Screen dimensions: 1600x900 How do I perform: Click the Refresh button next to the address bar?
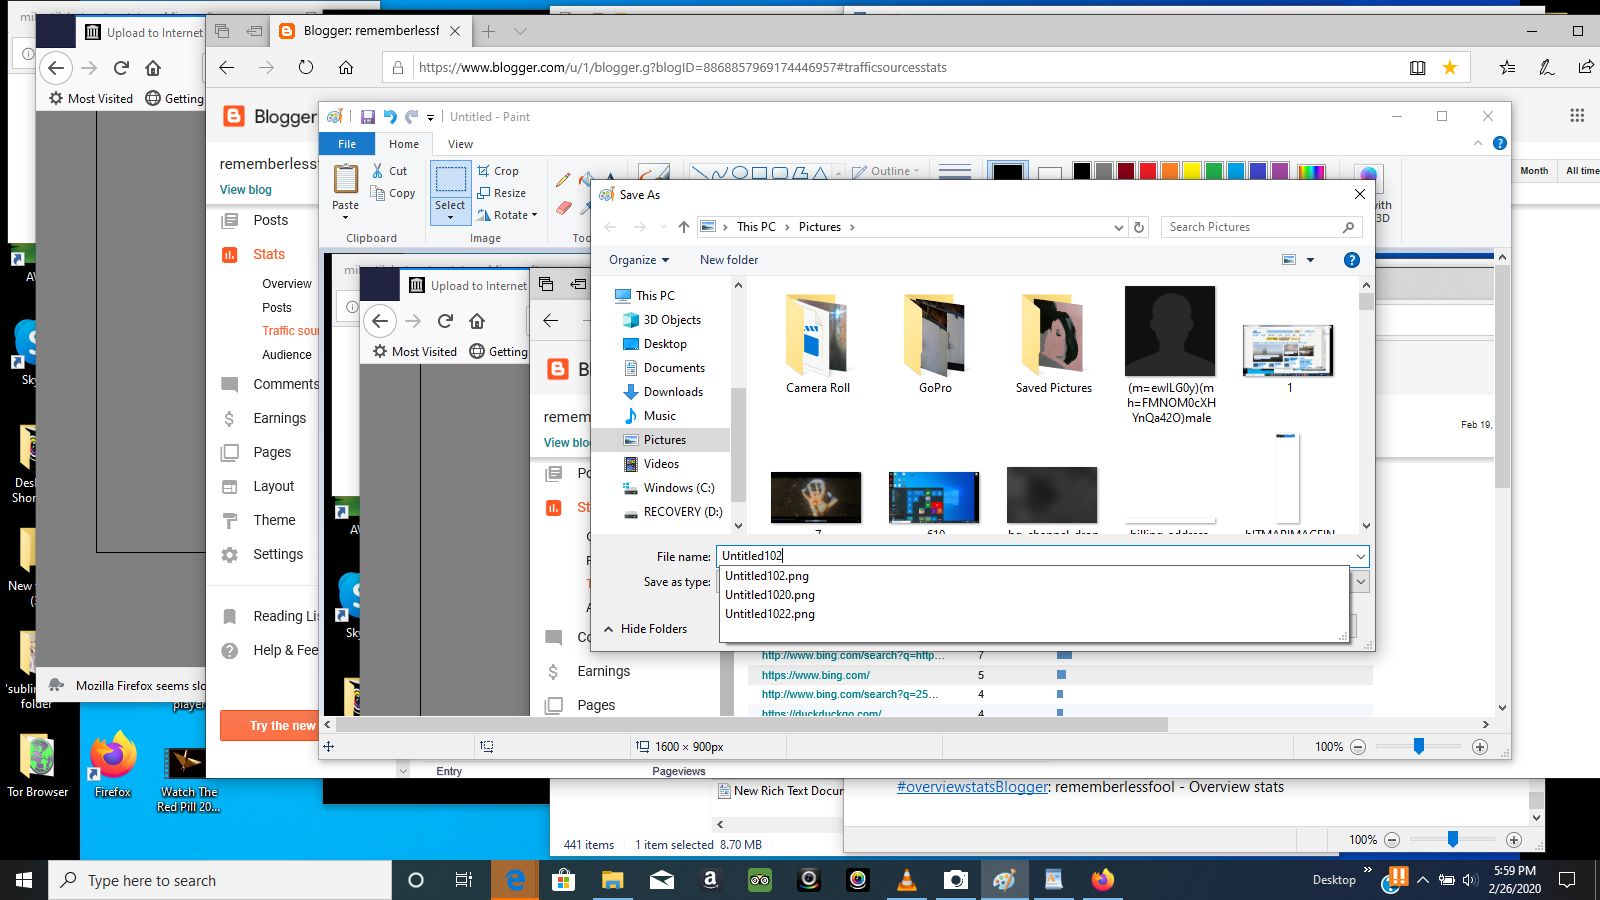pos(1138,227)
